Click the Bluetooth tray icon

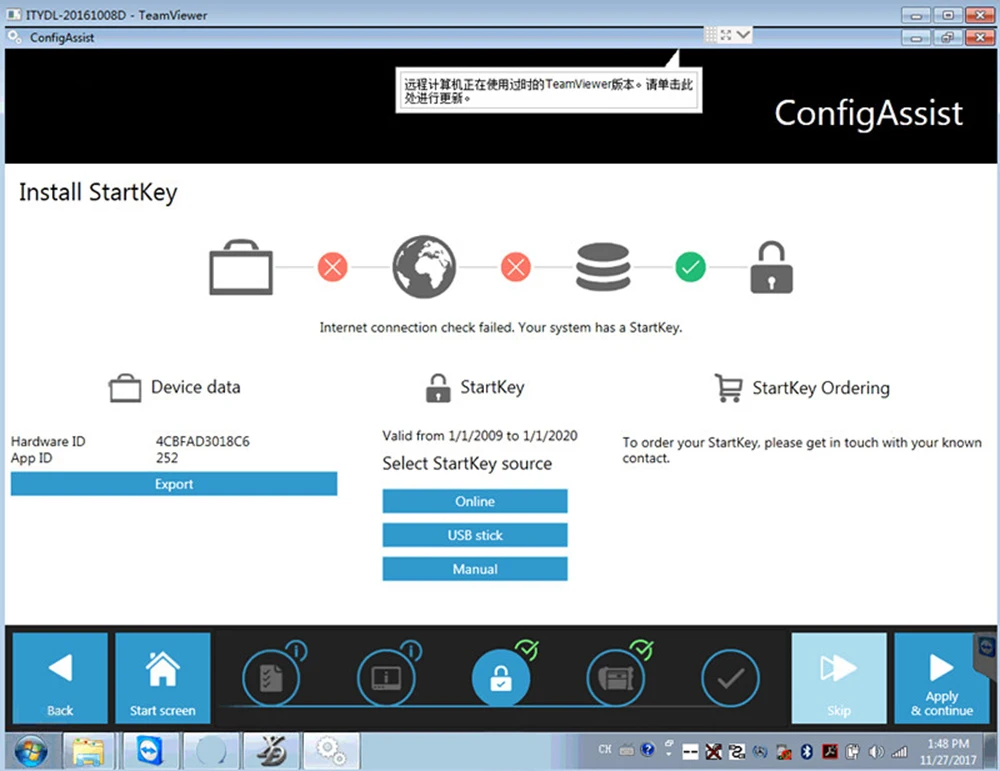point(806,752)
